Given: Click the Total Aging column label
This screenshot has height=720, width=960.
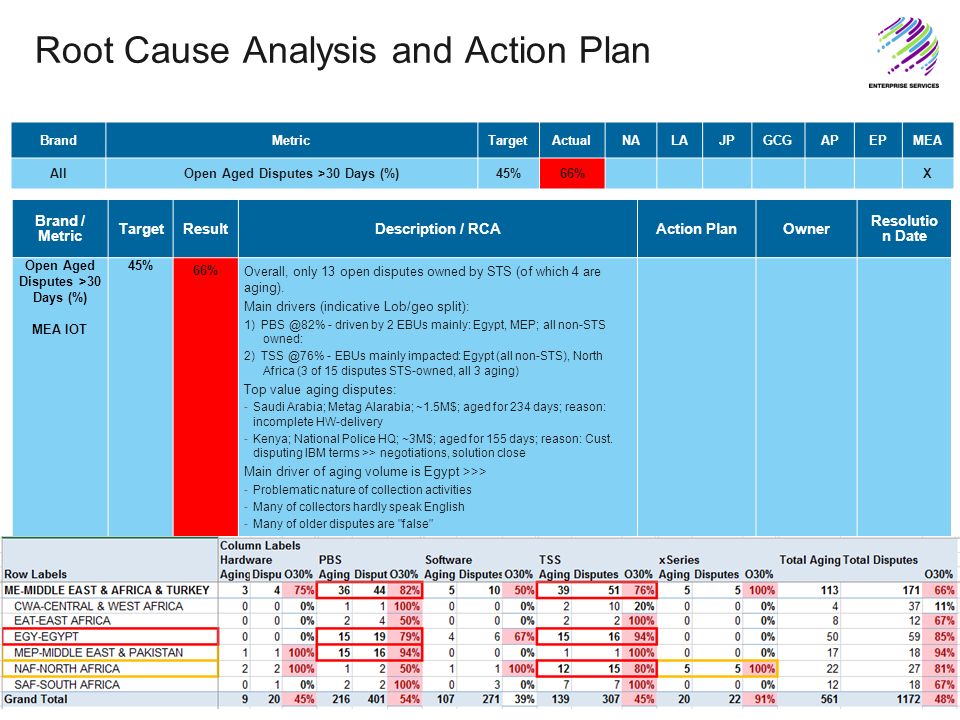Looking at the screenshot, I should click(x=809, y=560).
